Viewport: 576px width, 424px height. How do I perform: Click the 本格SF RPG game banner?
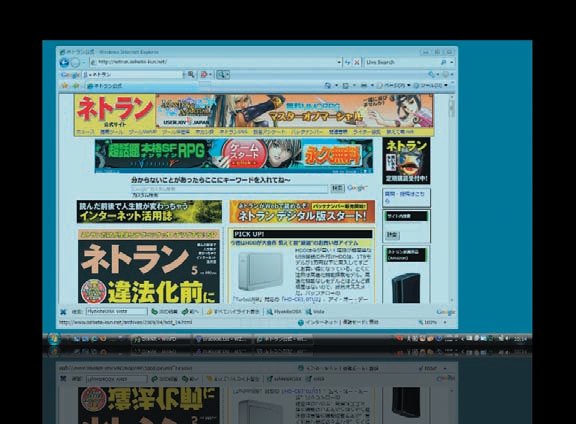click(x=234, y=155)
